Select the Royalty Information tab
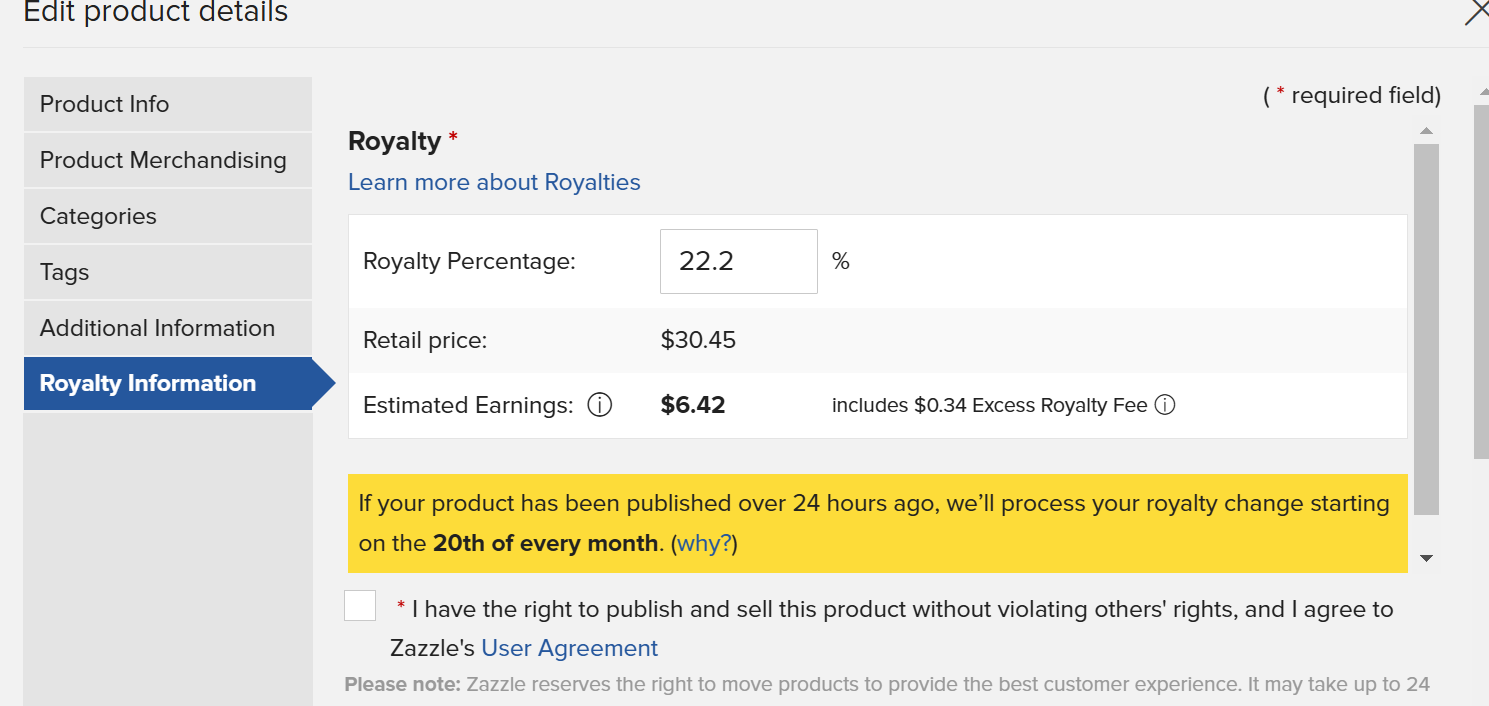Screen dimensions: 1489x706 [168, 384]
